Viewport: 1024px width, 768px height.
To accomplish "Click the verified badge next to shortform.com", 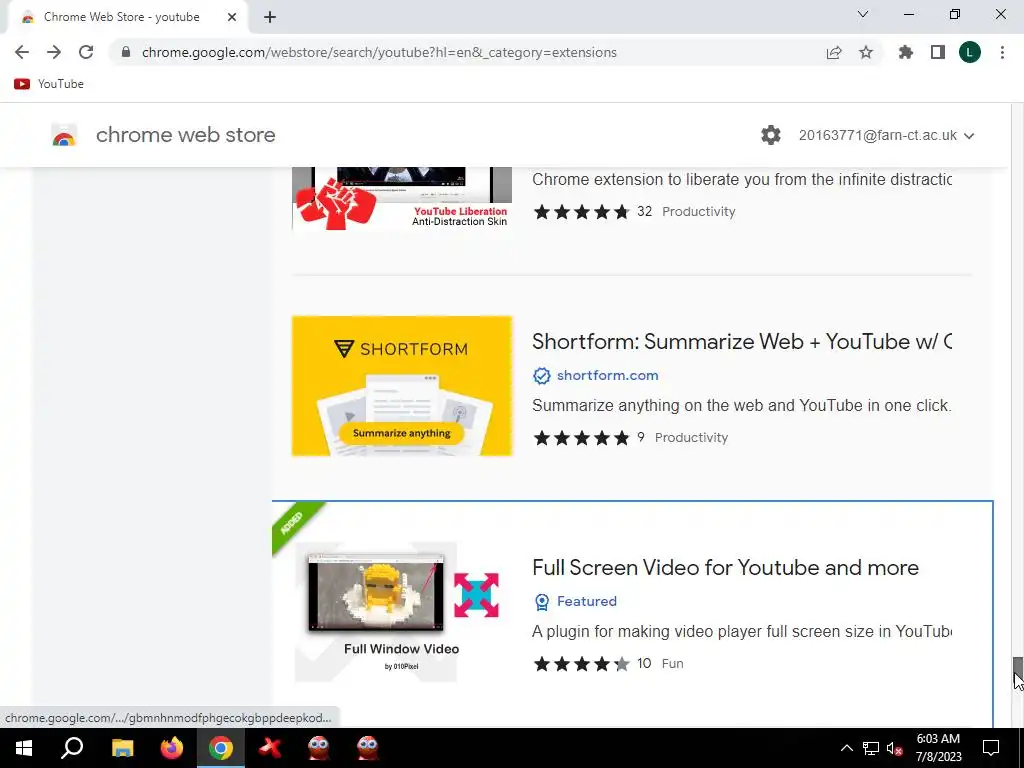I will [541, 376].
